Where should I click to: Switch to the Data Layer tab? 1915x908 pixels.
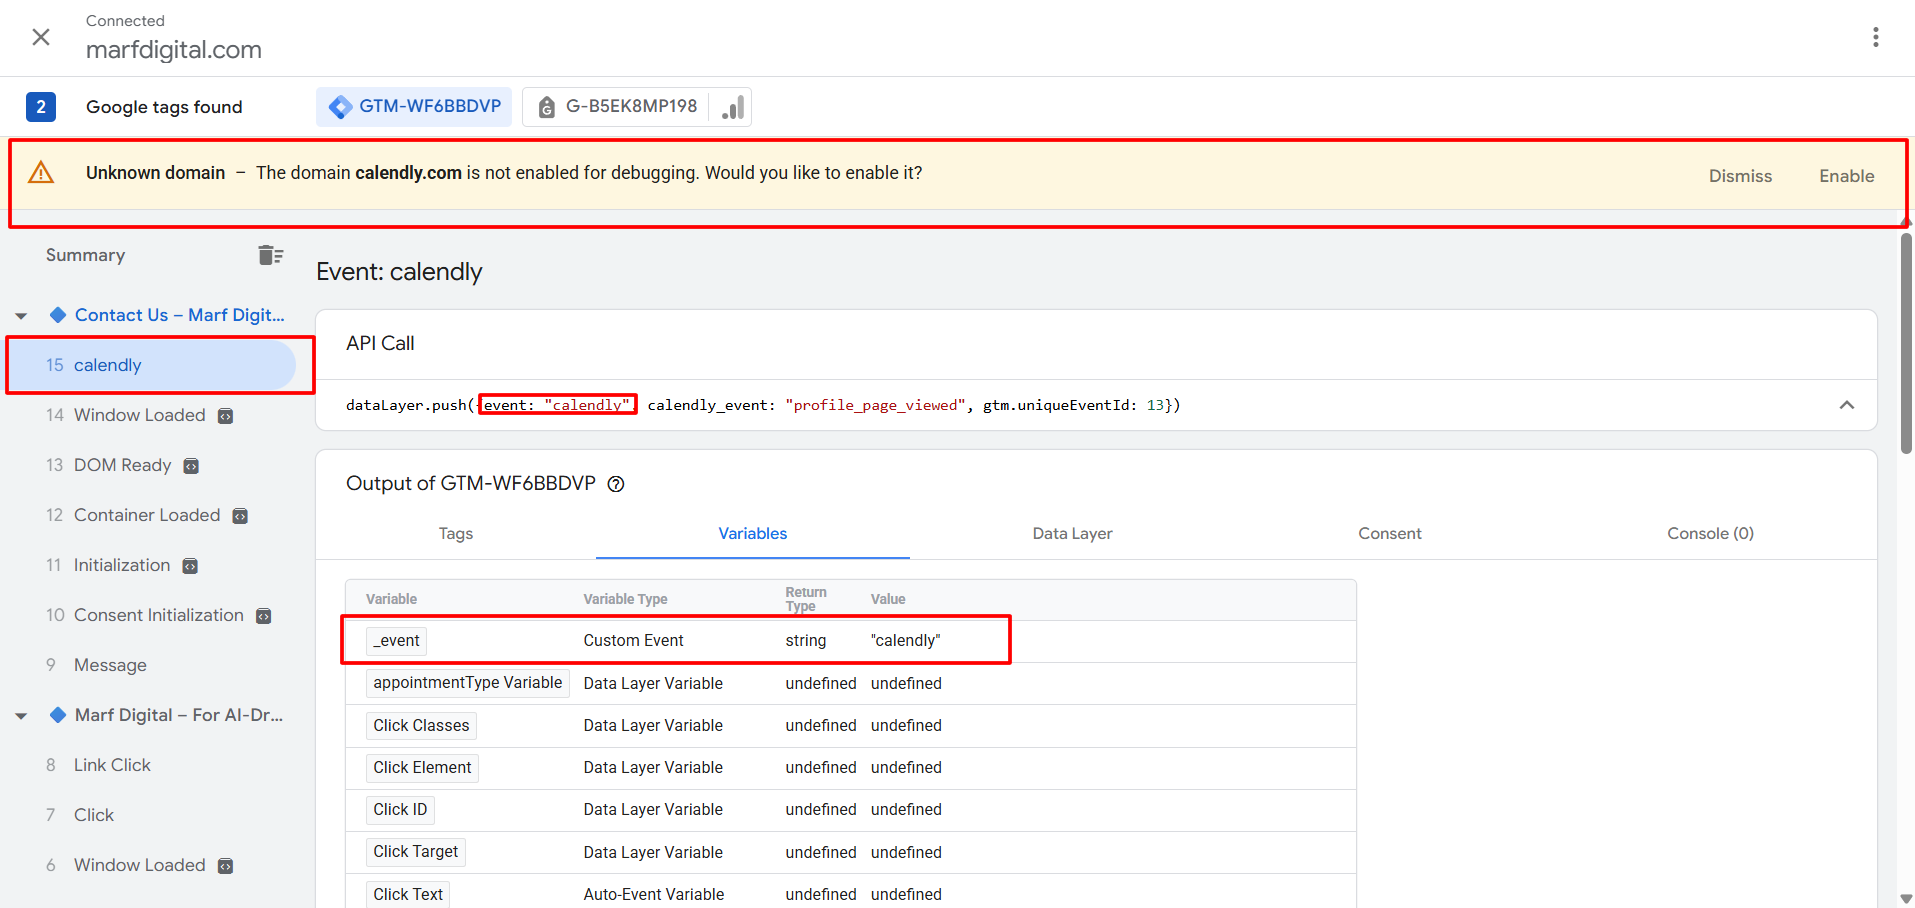(1072, 533)
